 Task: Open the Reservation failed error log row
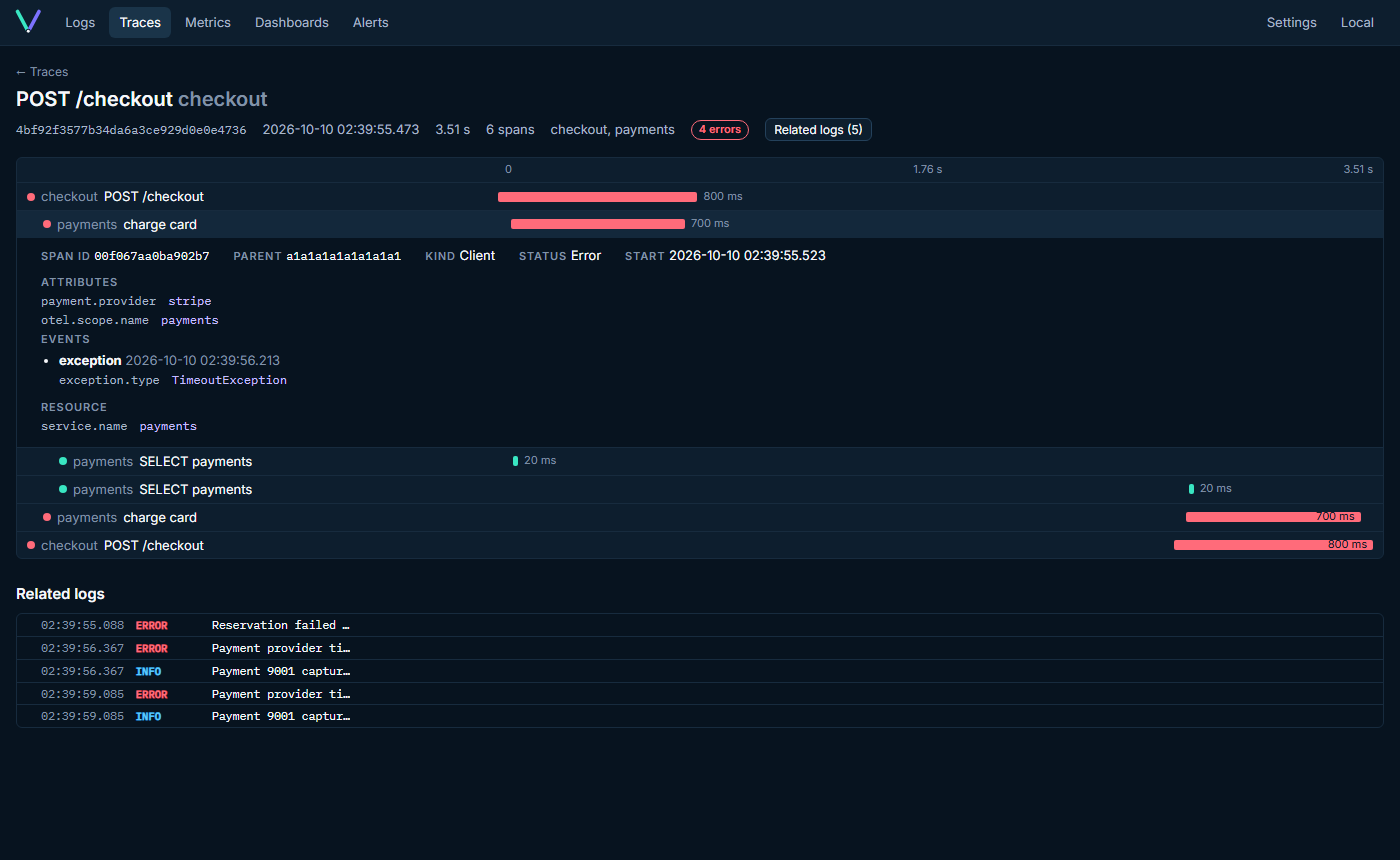tap(700, 625)
